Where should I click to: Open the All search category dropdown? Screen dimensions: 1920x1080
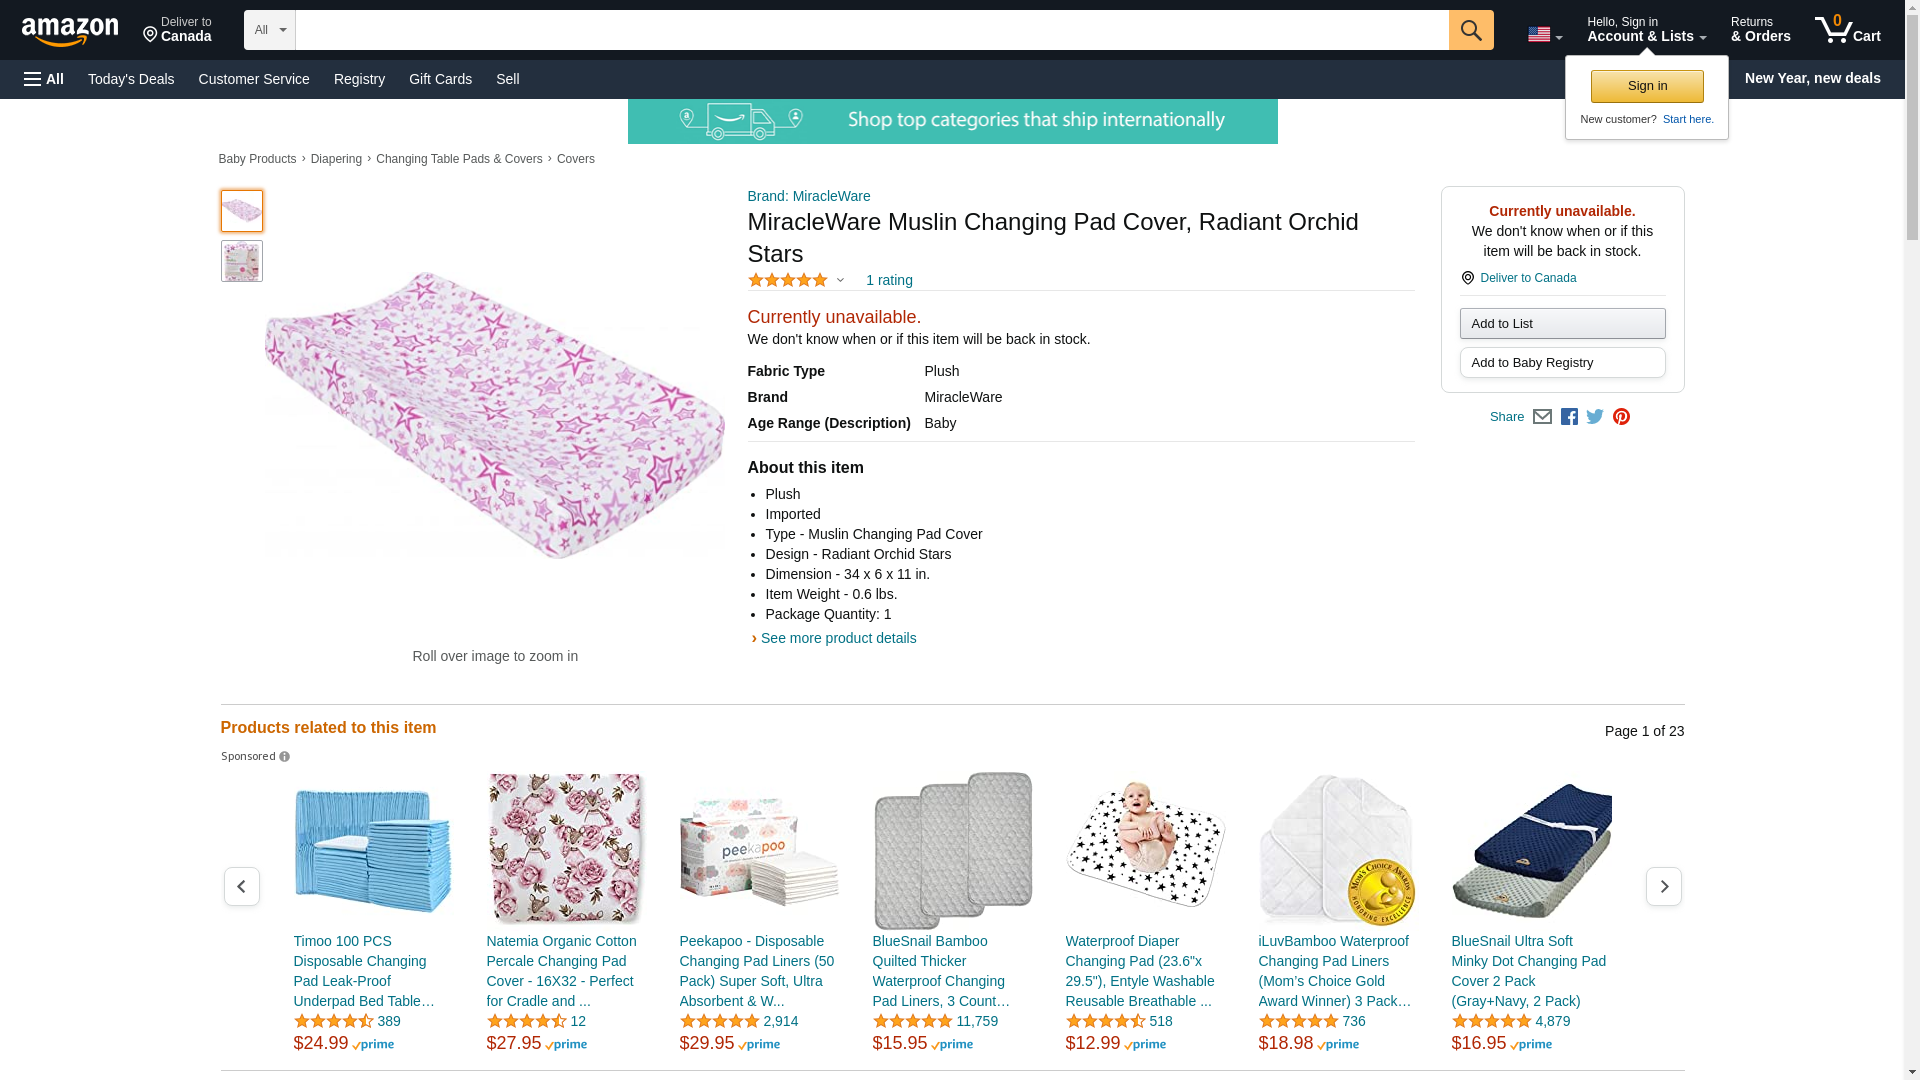269,30
